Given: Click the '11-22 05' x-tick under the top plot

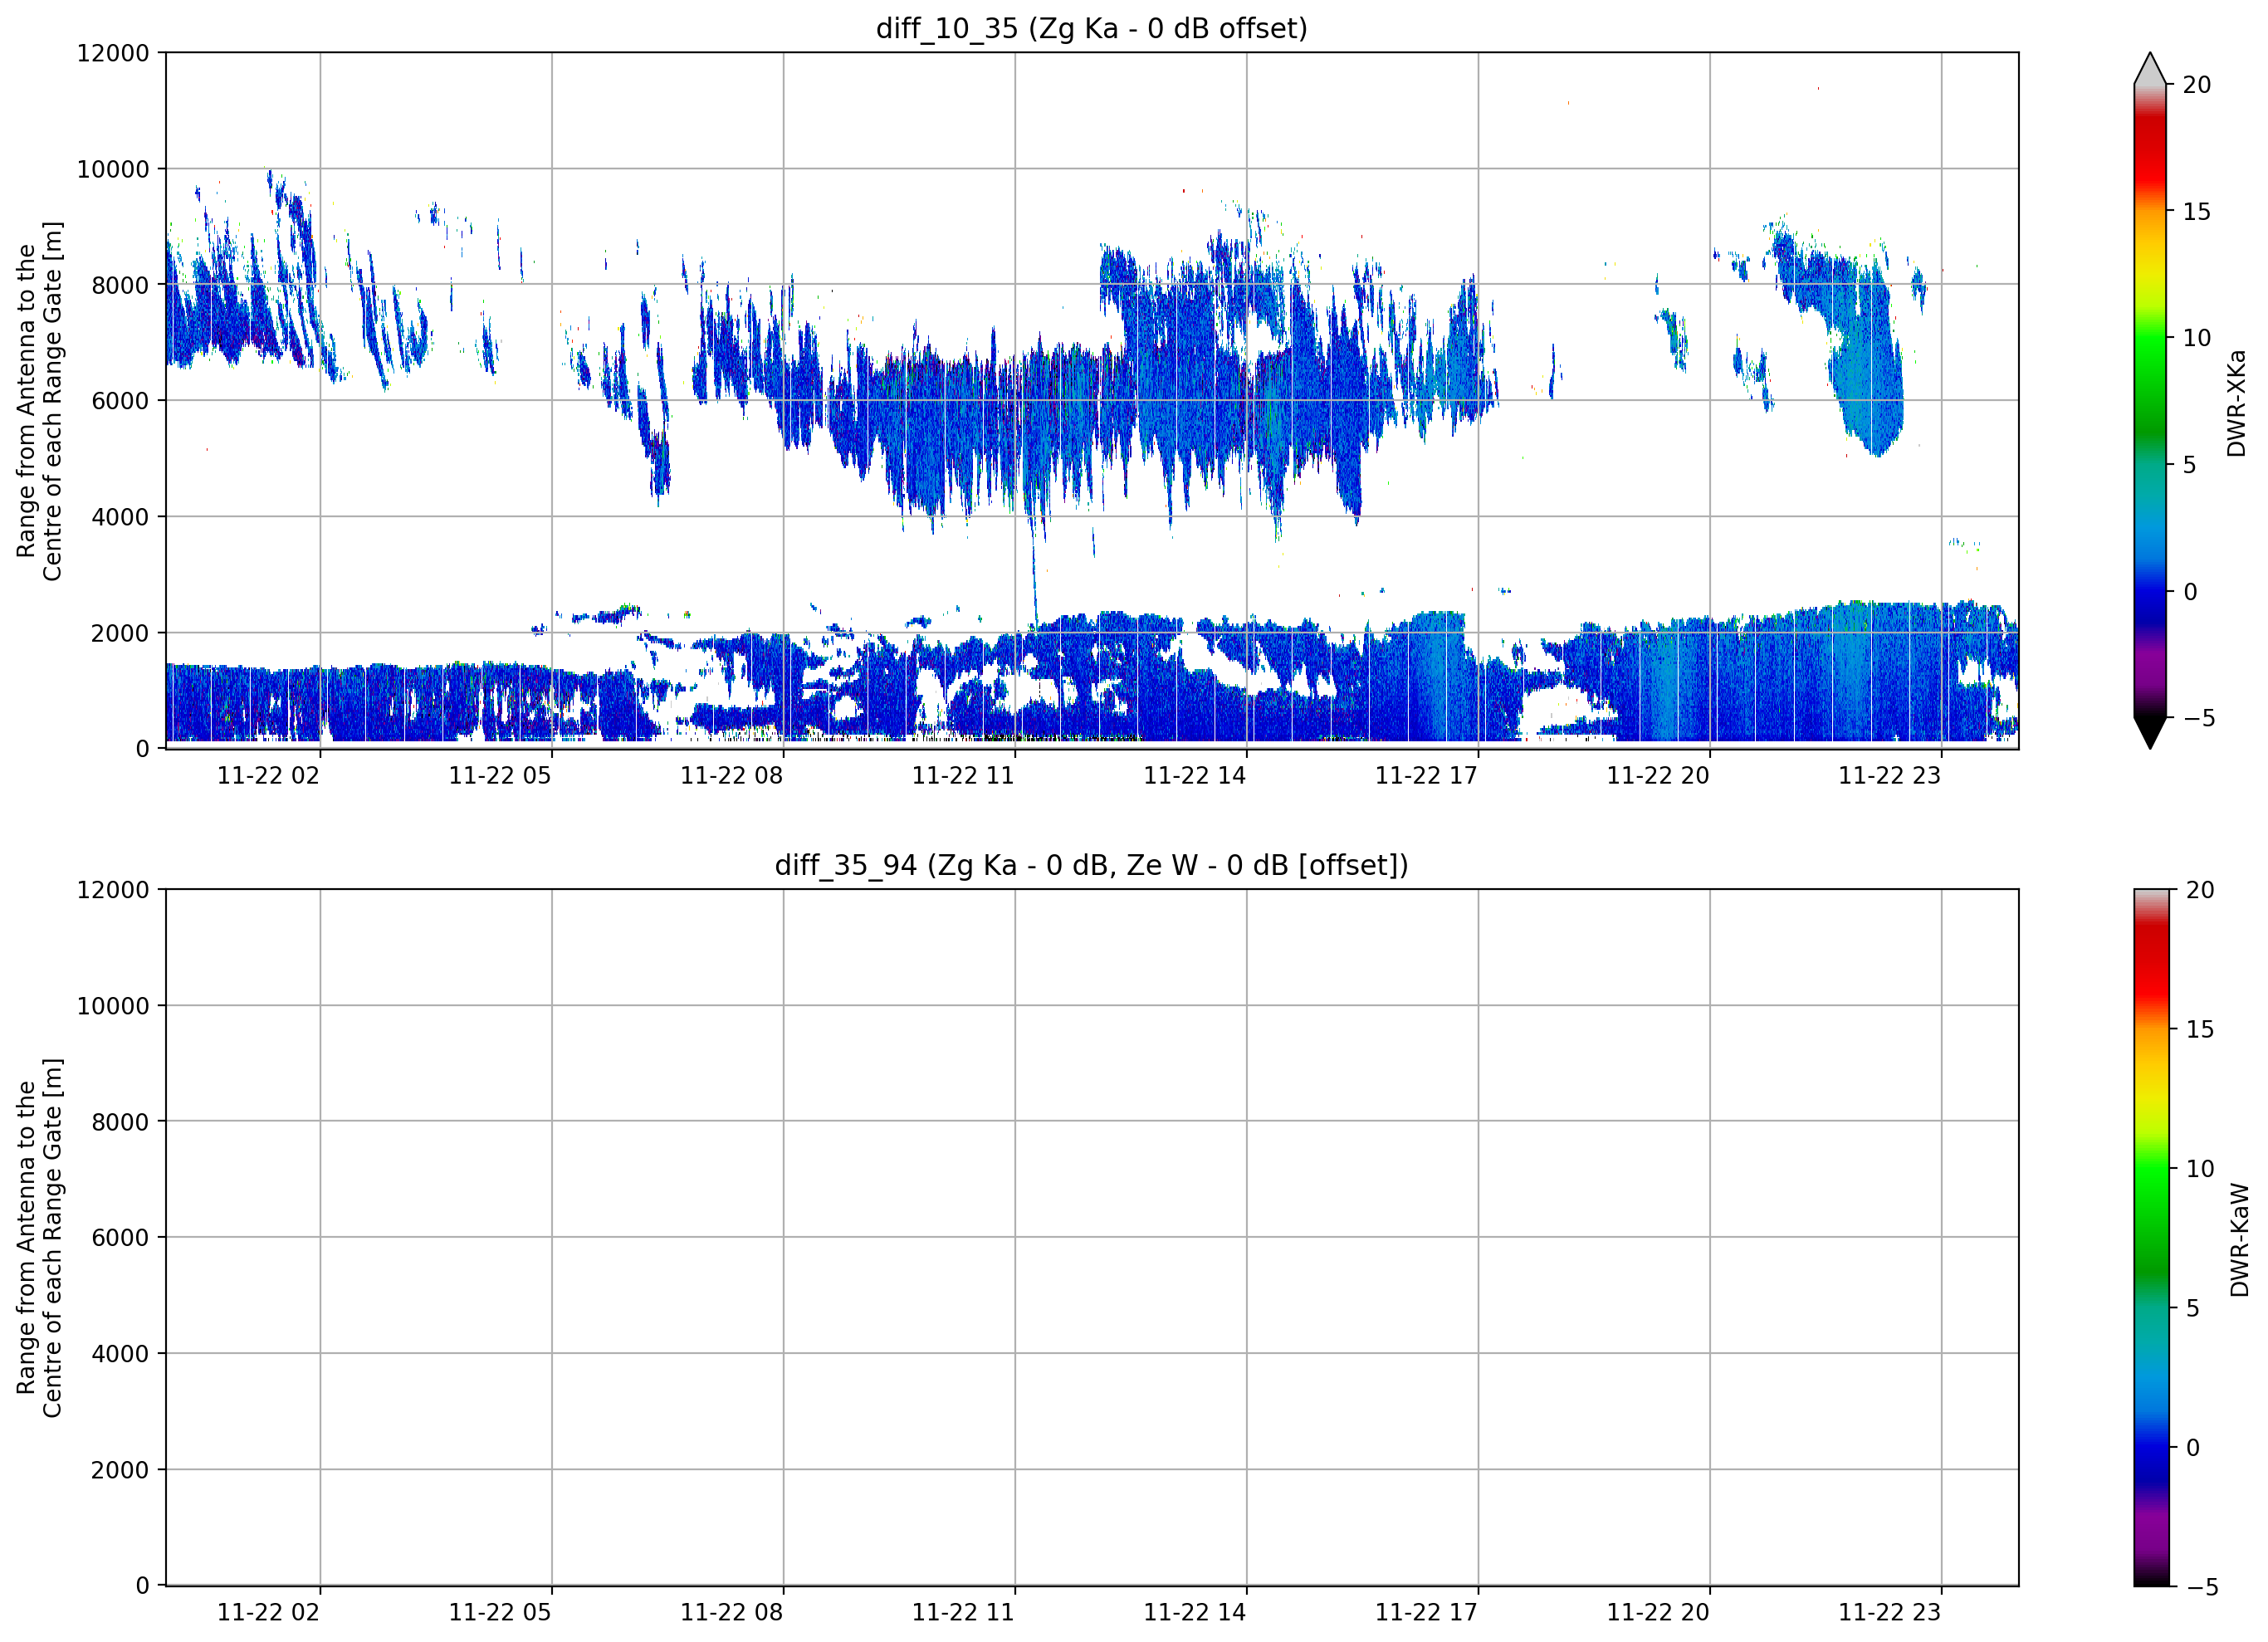Looking at the screenshot, I should [x=500, y=776].
